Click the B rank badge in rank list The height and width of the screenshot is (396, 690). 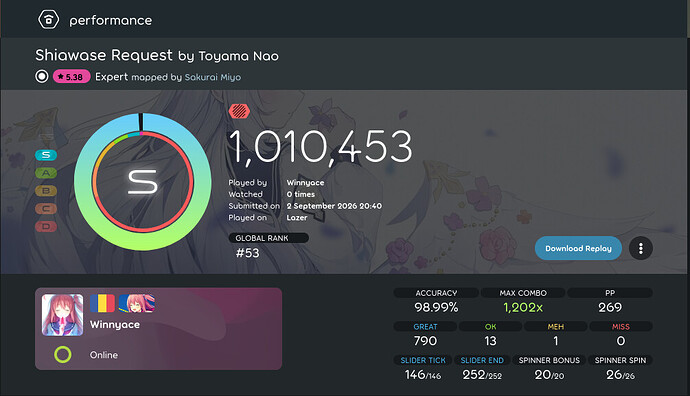click(46, 191)
